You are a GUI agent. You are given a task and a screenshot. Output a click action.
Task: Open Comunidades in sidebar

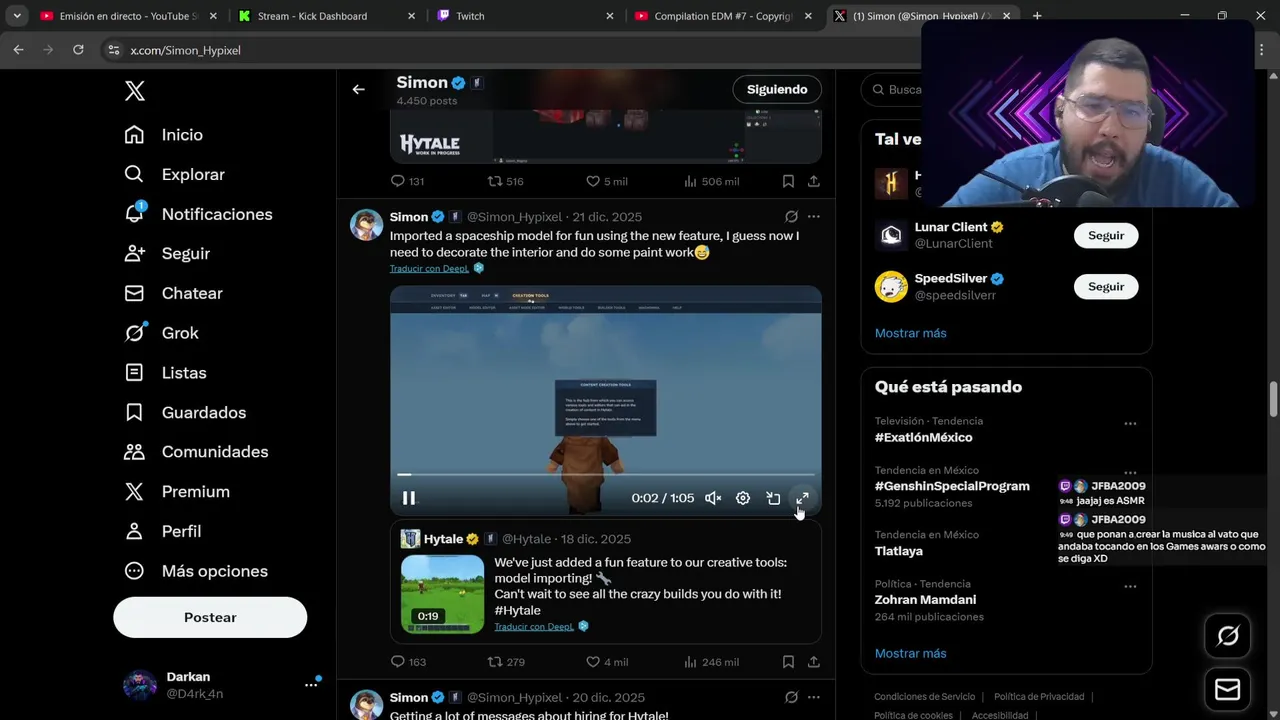pyautogui.click(x=196, y=452)
